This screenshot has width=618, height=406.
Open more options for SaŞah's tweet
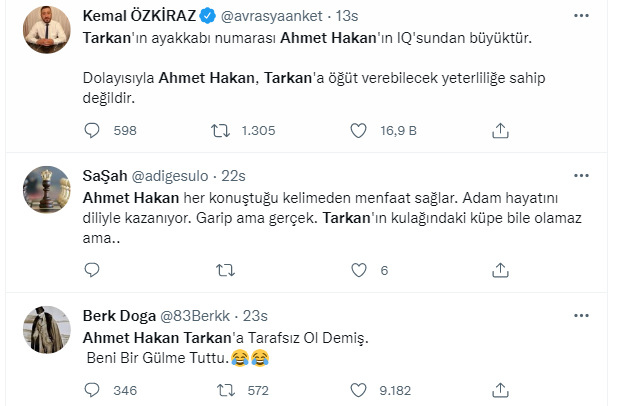[x=581, y=175]
